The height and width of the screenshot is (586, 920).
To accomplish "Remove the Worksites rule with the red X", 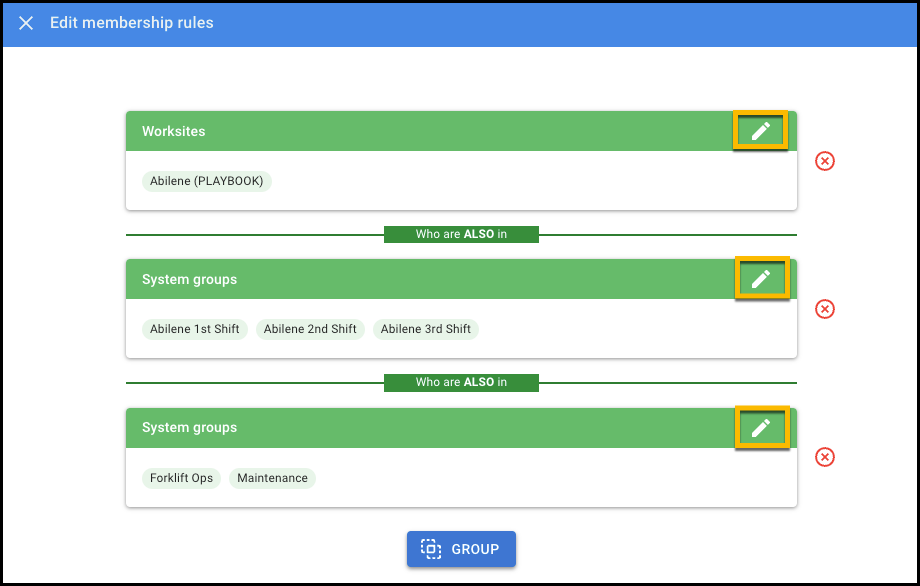I will click(x=824, y=161).
